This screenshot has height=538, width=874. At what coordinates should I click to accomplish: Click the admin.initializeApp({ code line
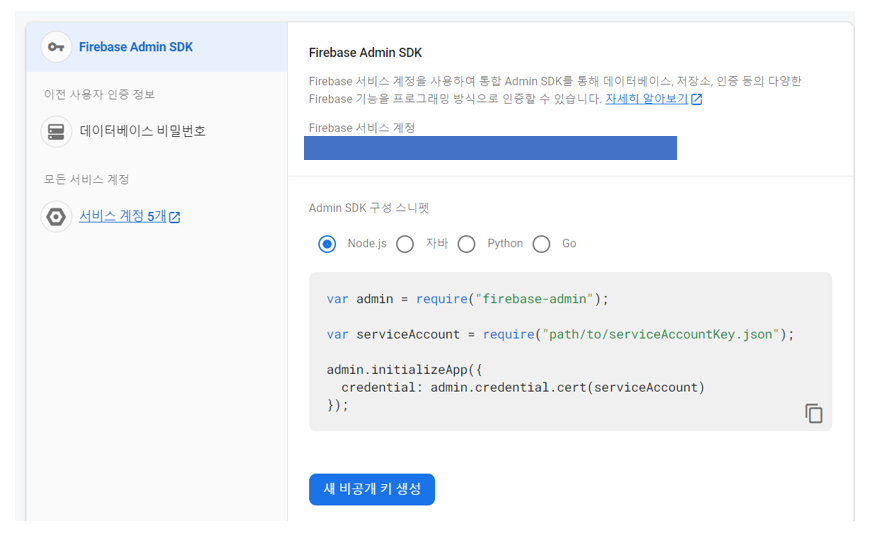404,370
